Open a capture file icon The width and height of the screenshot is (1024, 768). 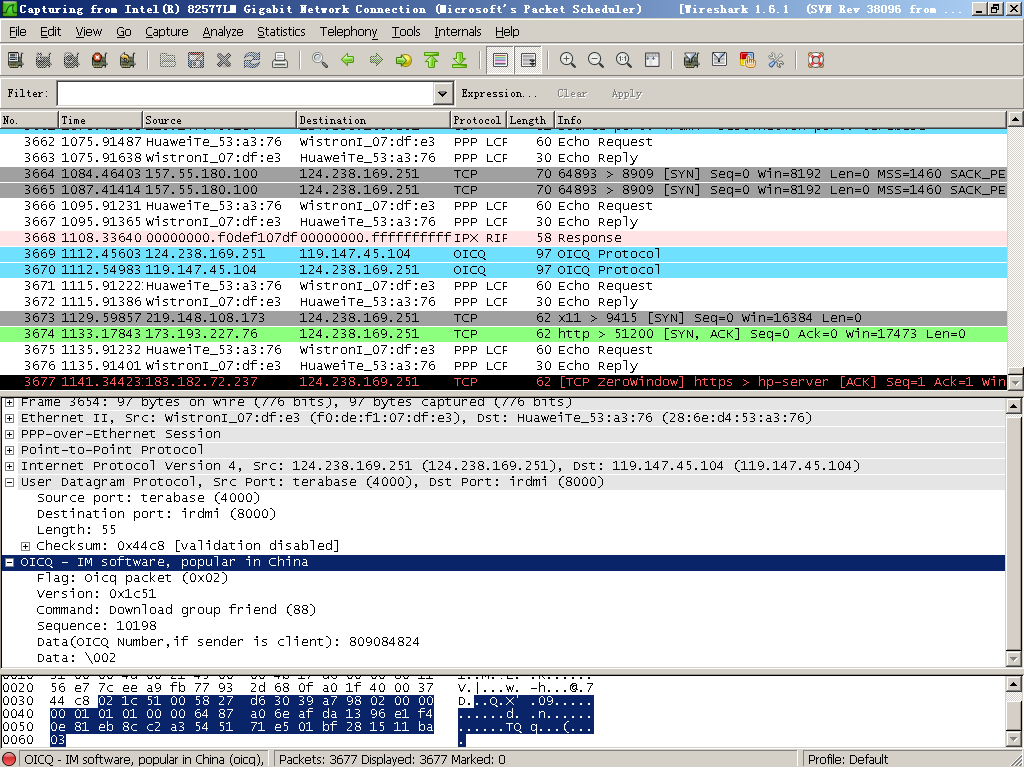point(168,60)
